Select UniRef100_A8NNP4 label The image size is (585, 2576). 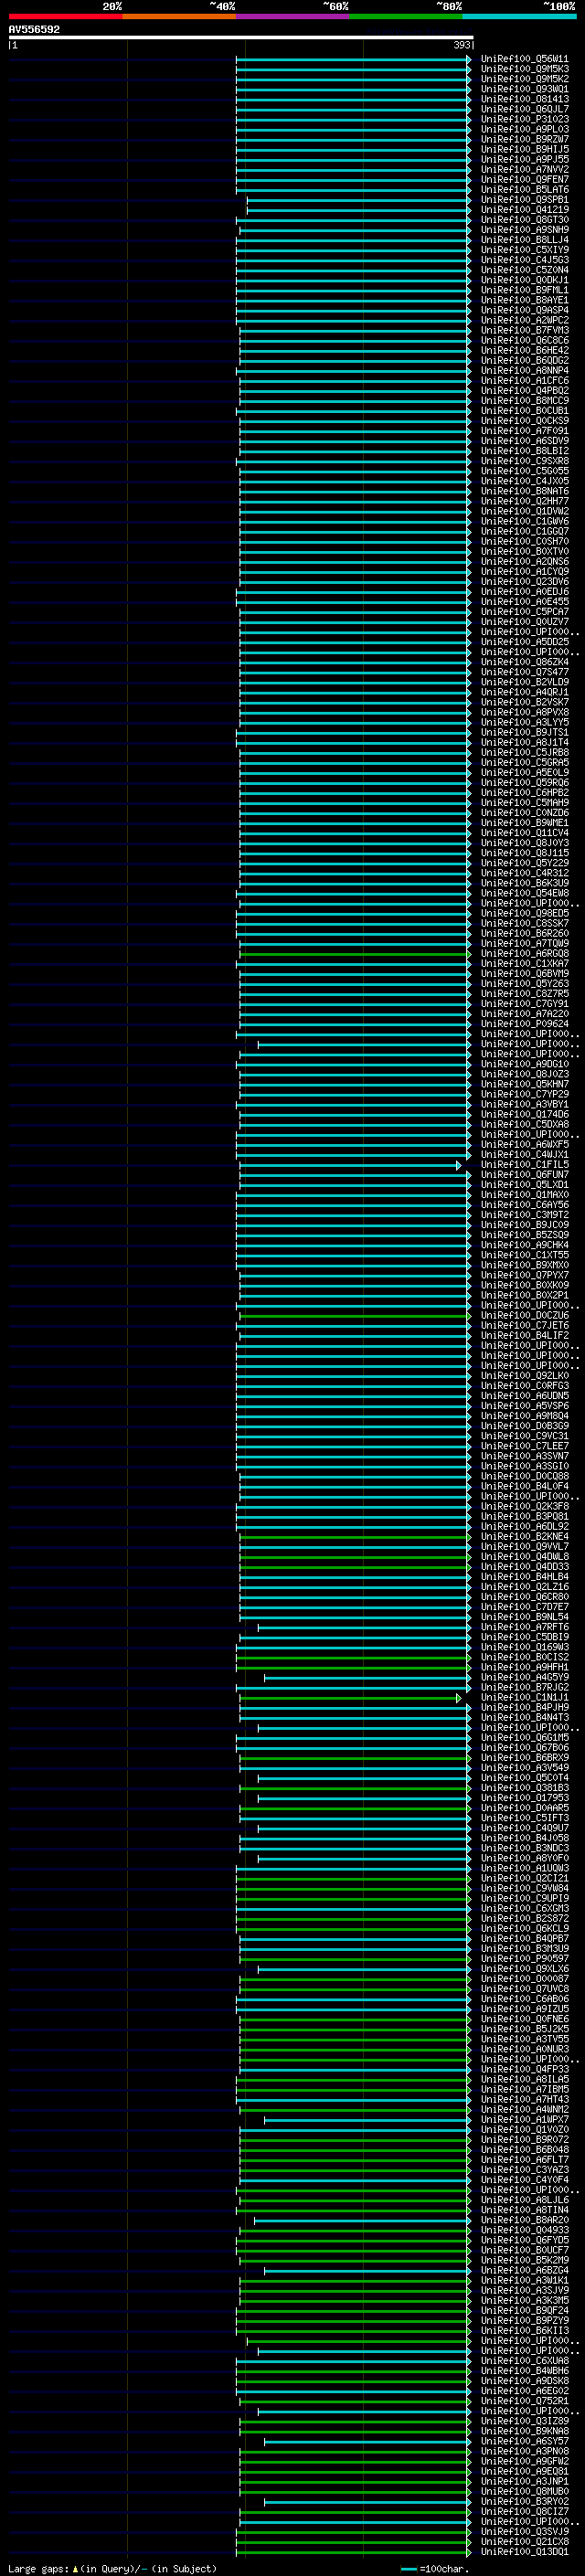tap(525, 371)
